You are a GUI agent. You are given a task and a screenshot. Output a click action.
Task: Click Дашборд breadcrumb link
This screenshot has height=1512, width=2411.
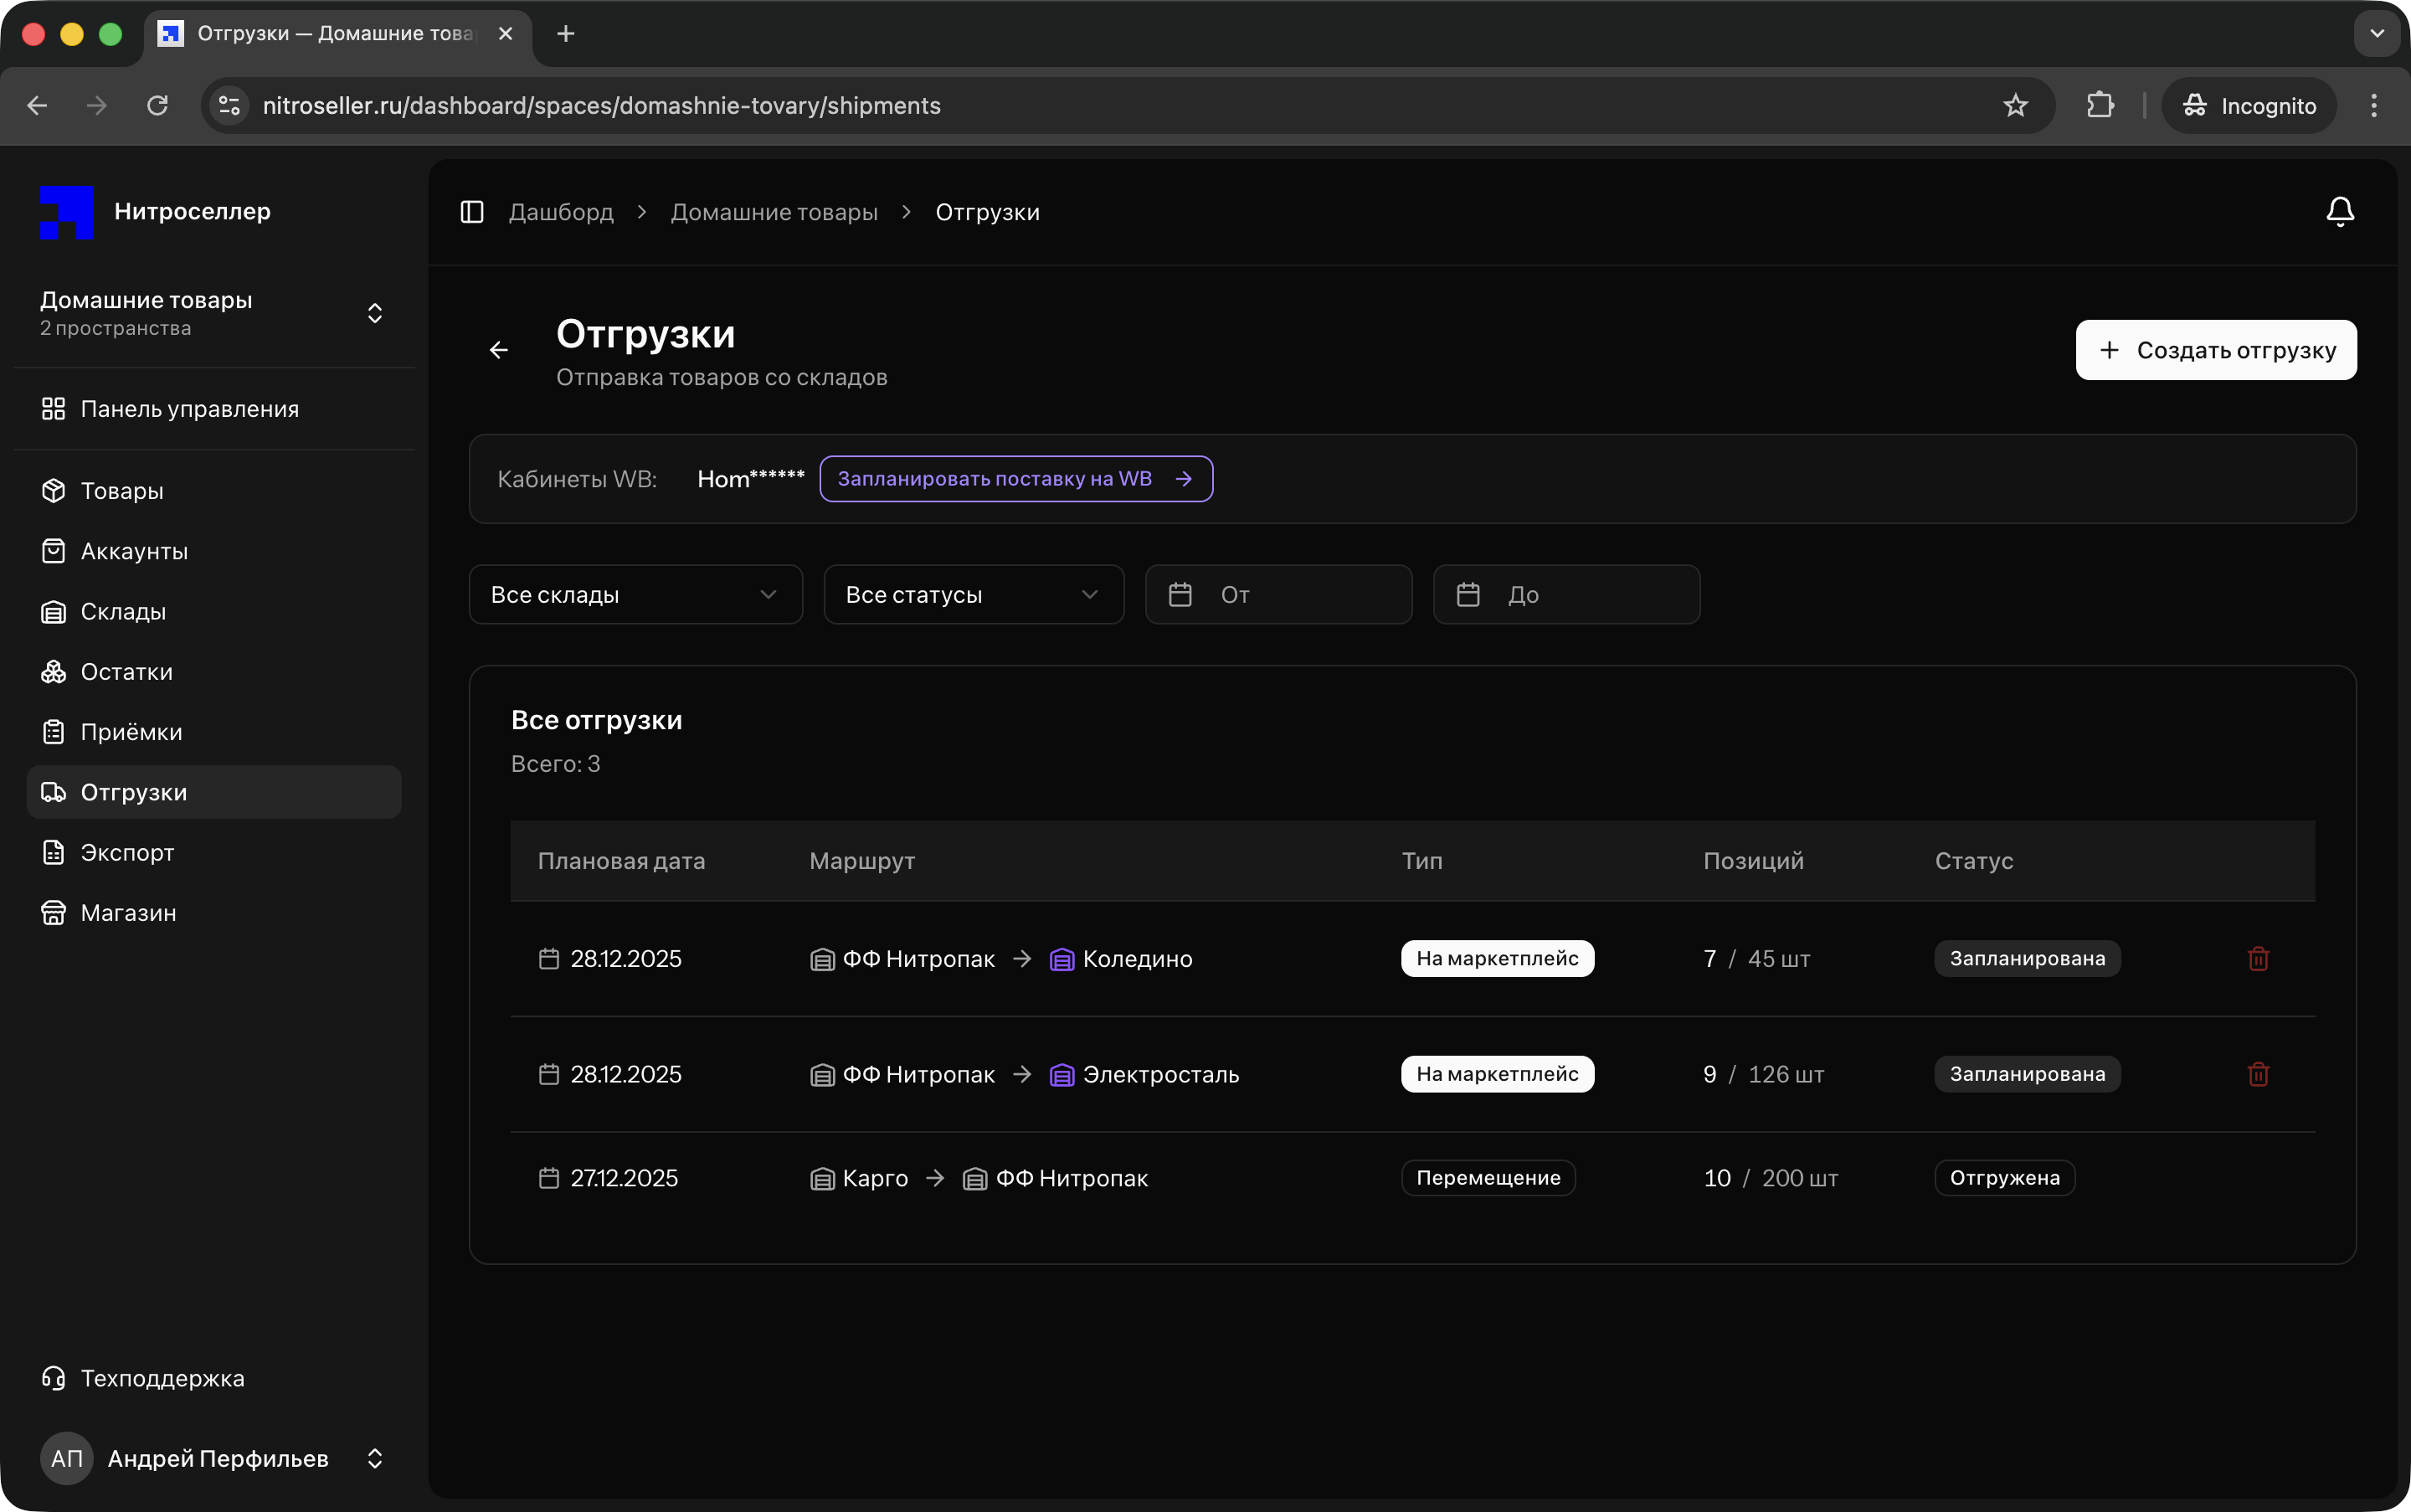pyautogui.click(x=561, y=212)
